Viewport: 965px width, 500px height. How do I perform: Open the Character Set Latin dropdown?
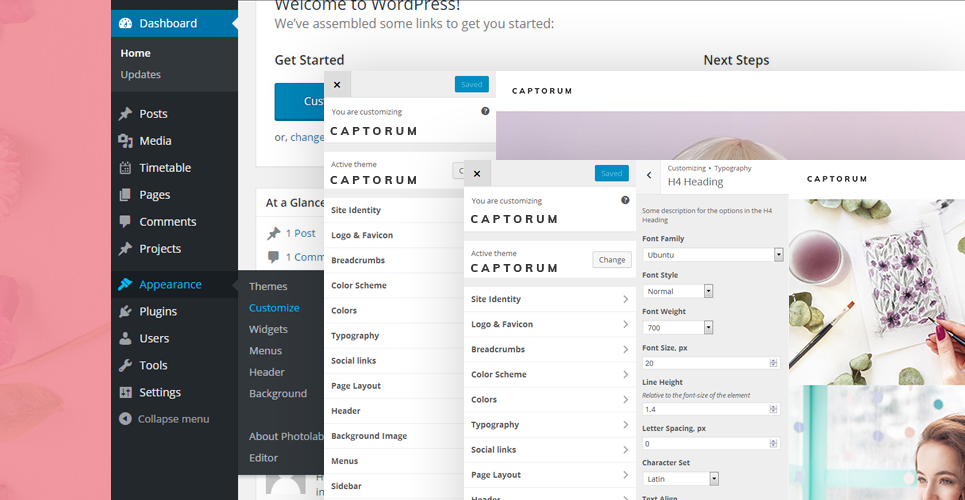click(680, 478)
